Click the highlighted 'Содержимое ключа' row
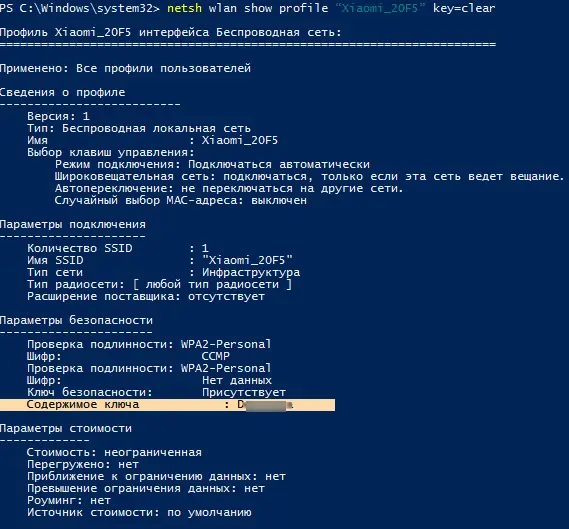The width and height of the screenshot is (569, 529). click(167, 405)
